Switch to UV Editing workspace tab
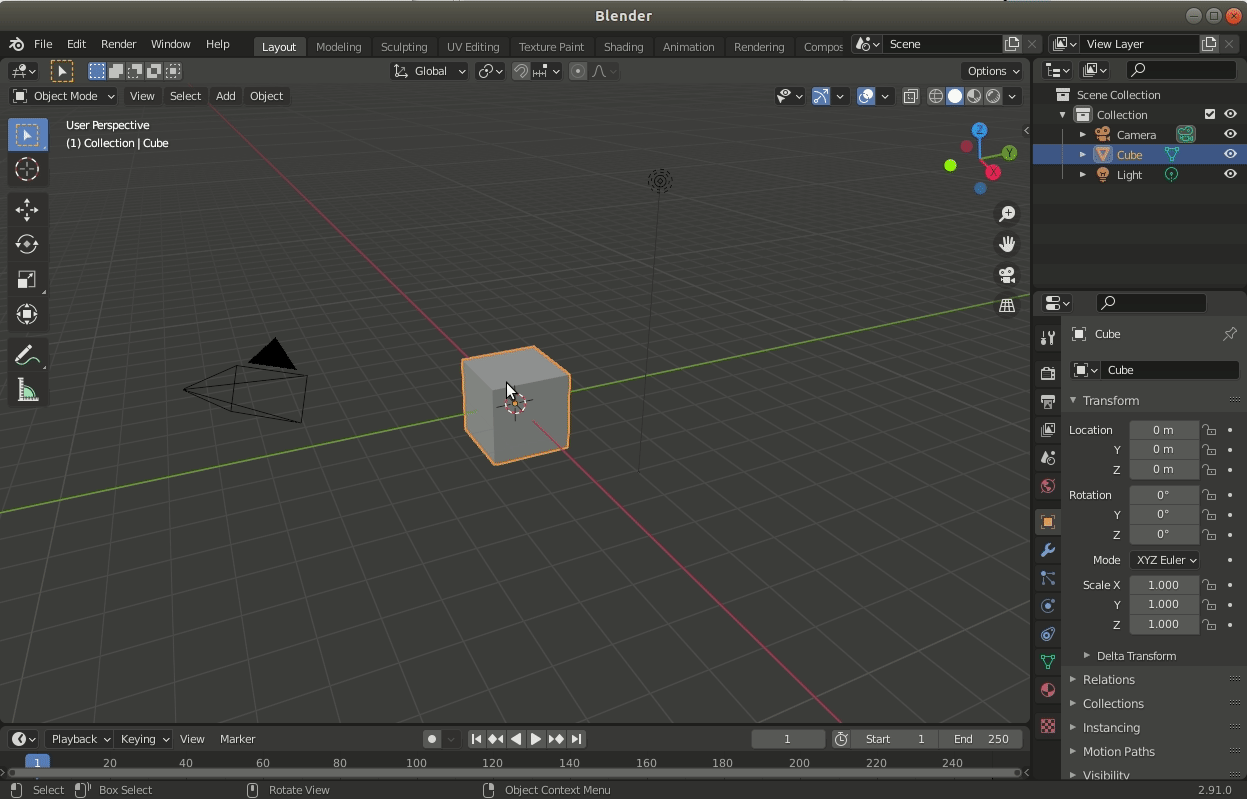 click(x=473, y=46)
